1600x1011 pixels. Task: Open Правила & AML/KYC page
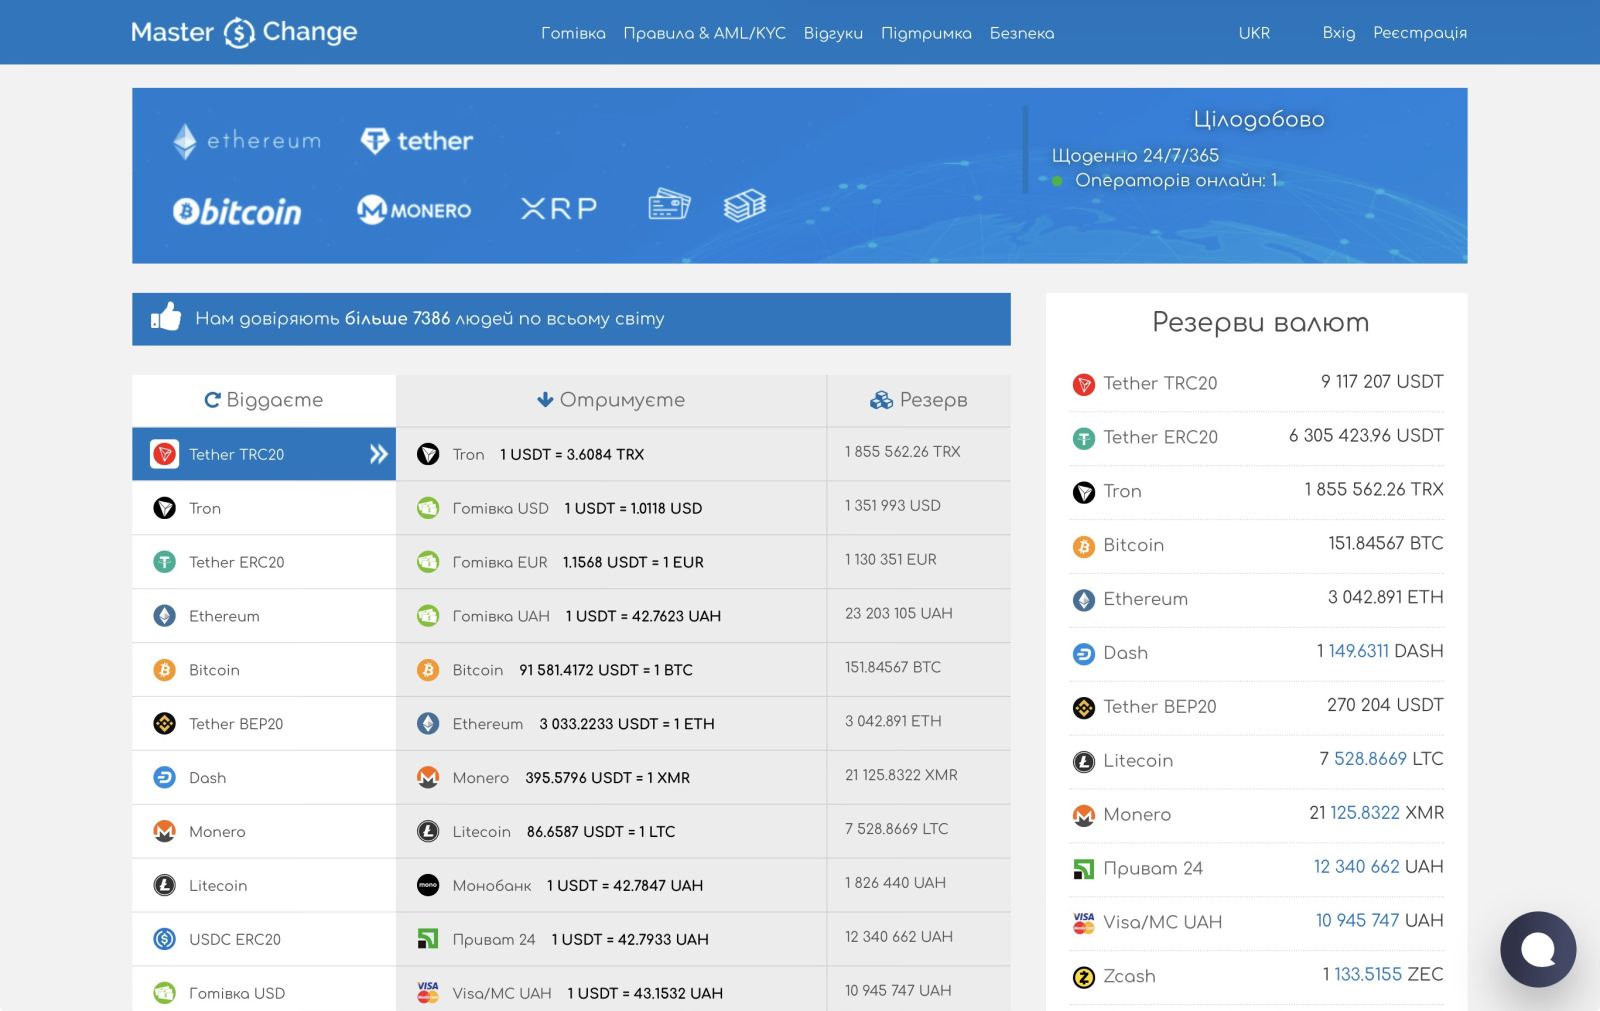click(704, 33)
